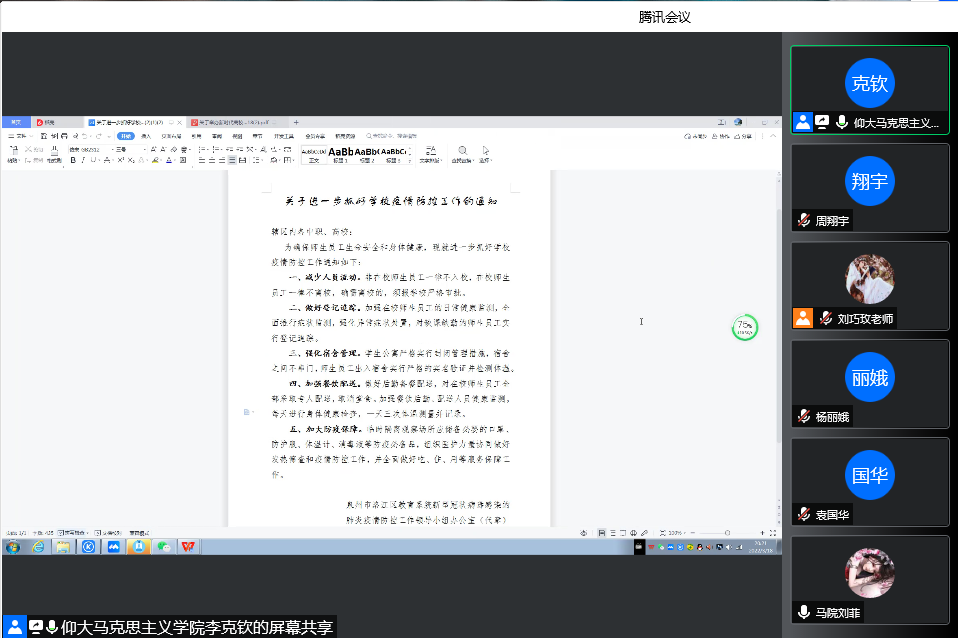Viewport: 958px width, 638px height.
Task: Select the 插入 ribbon tab
Action: (x=146, y=135)
